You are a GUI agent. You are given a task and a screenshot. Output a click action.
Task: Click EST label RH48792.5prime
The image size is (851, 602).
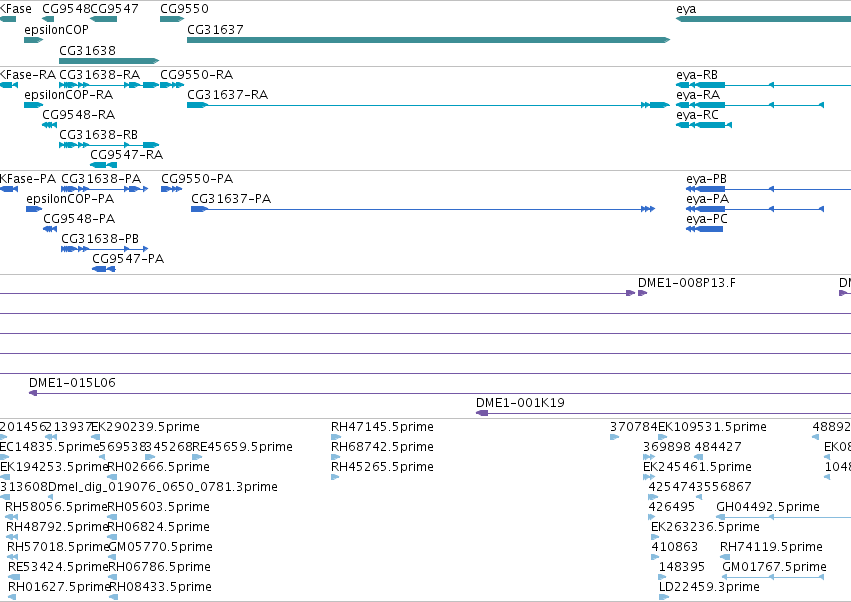pyautogui.click(x=57, y=527)
